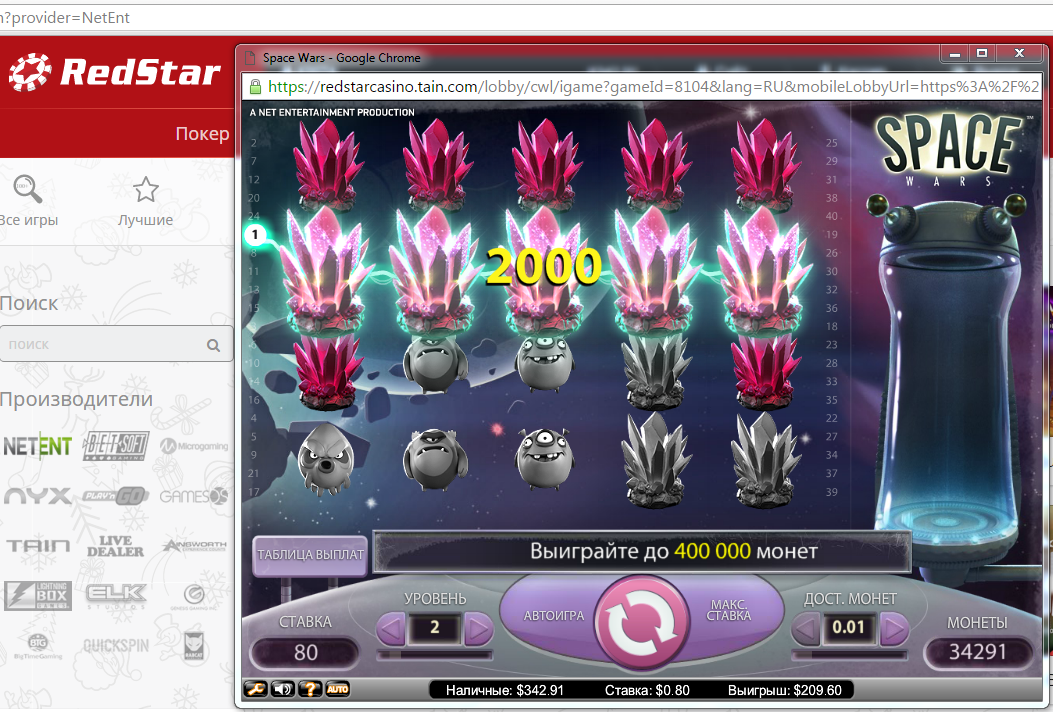Increase the coin value right arrow
Viewport: 1053px width, 712px height.
click(x=894, y=629)
